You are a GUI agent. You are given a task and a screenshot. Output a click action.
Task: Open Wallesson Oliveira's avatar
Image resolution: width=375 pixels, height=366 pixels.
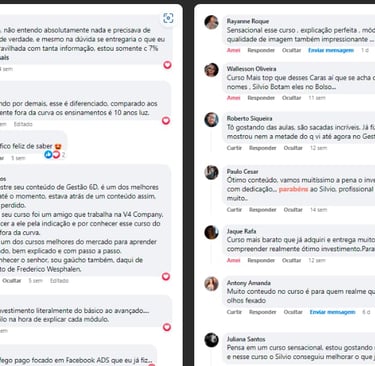211,70
